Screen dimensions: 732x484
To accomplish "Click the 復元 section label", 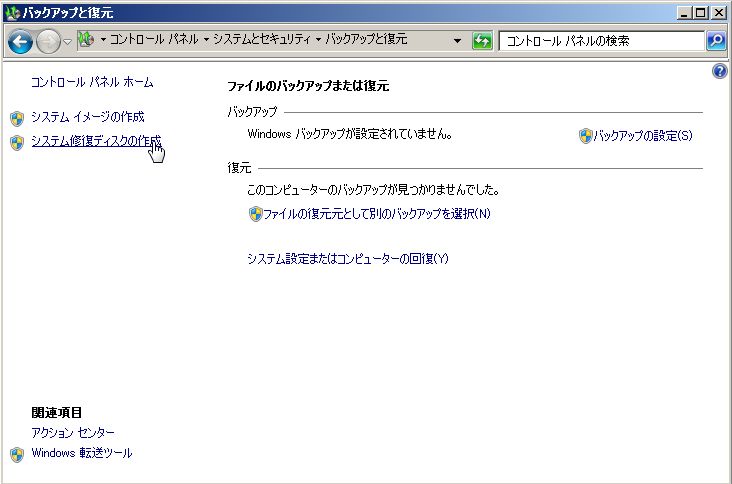I will click(239, 168).
